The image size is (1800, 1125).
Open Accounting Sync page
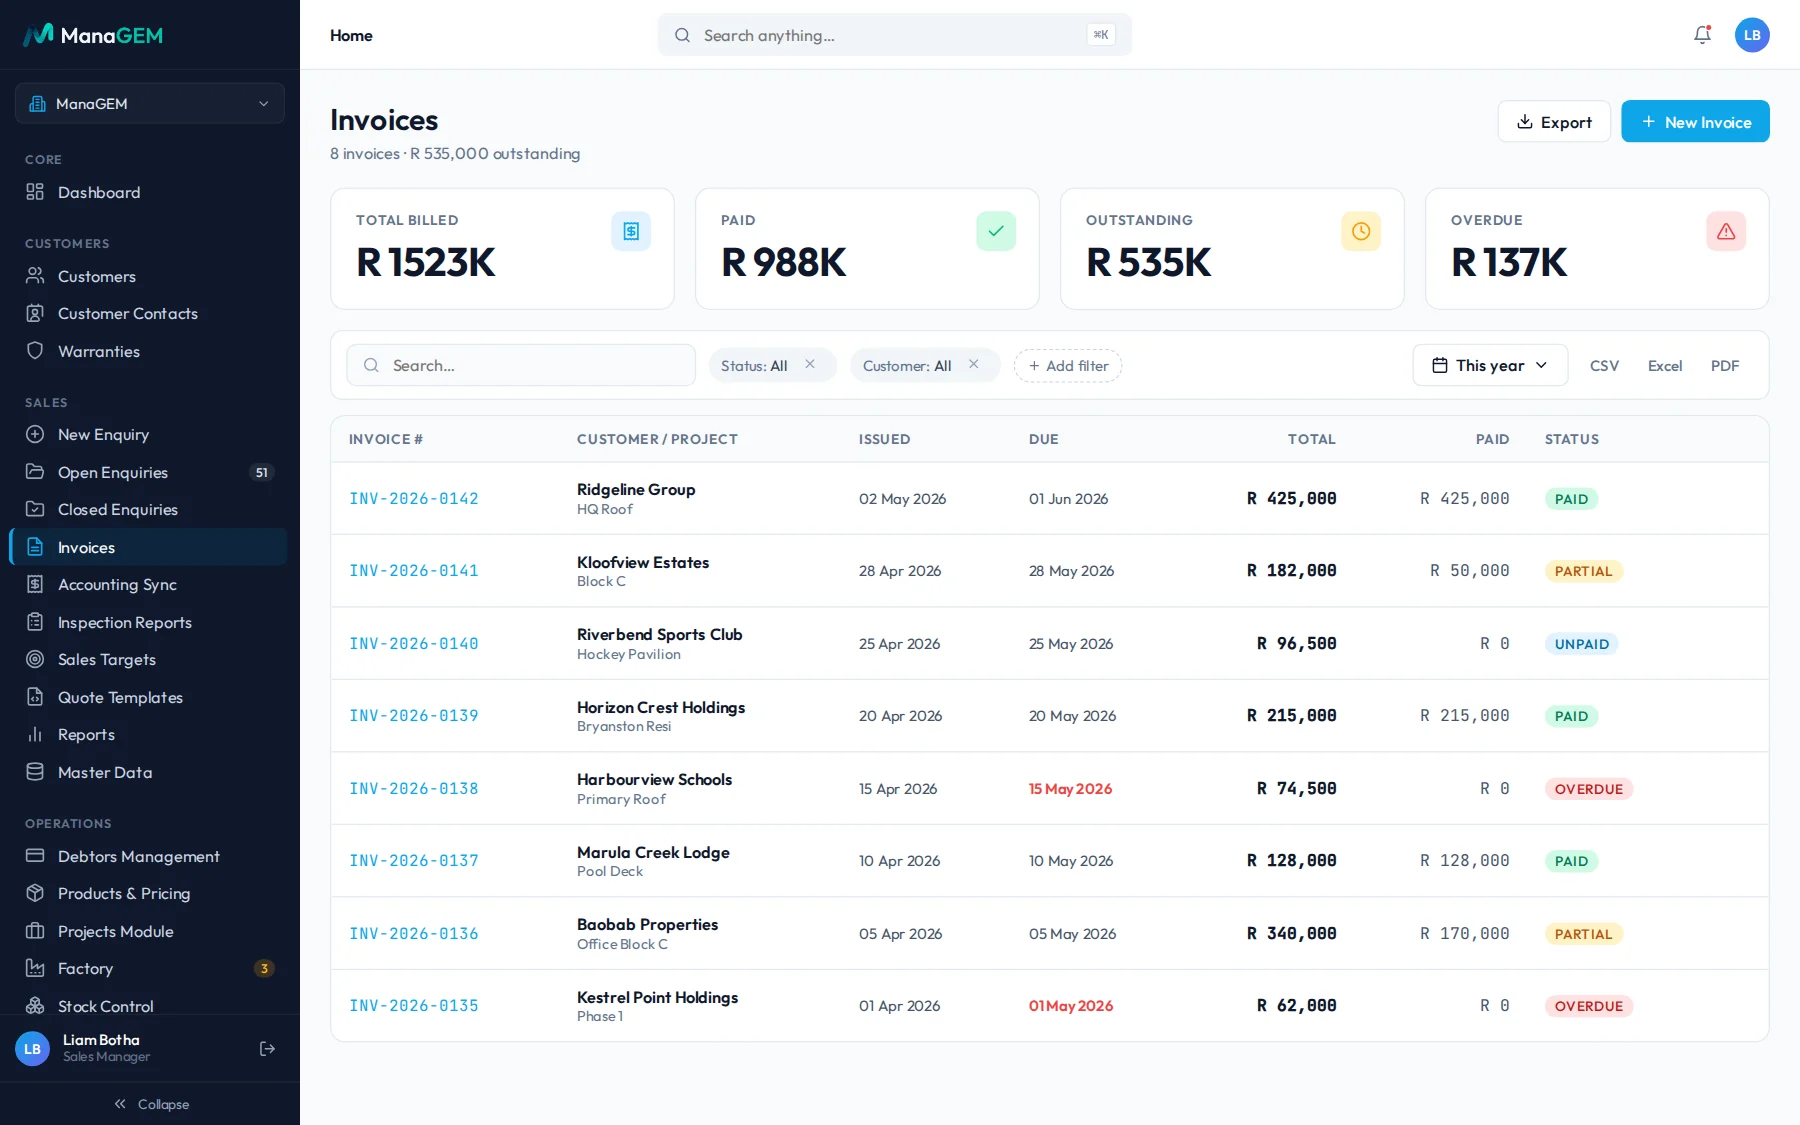pos(149,585)
